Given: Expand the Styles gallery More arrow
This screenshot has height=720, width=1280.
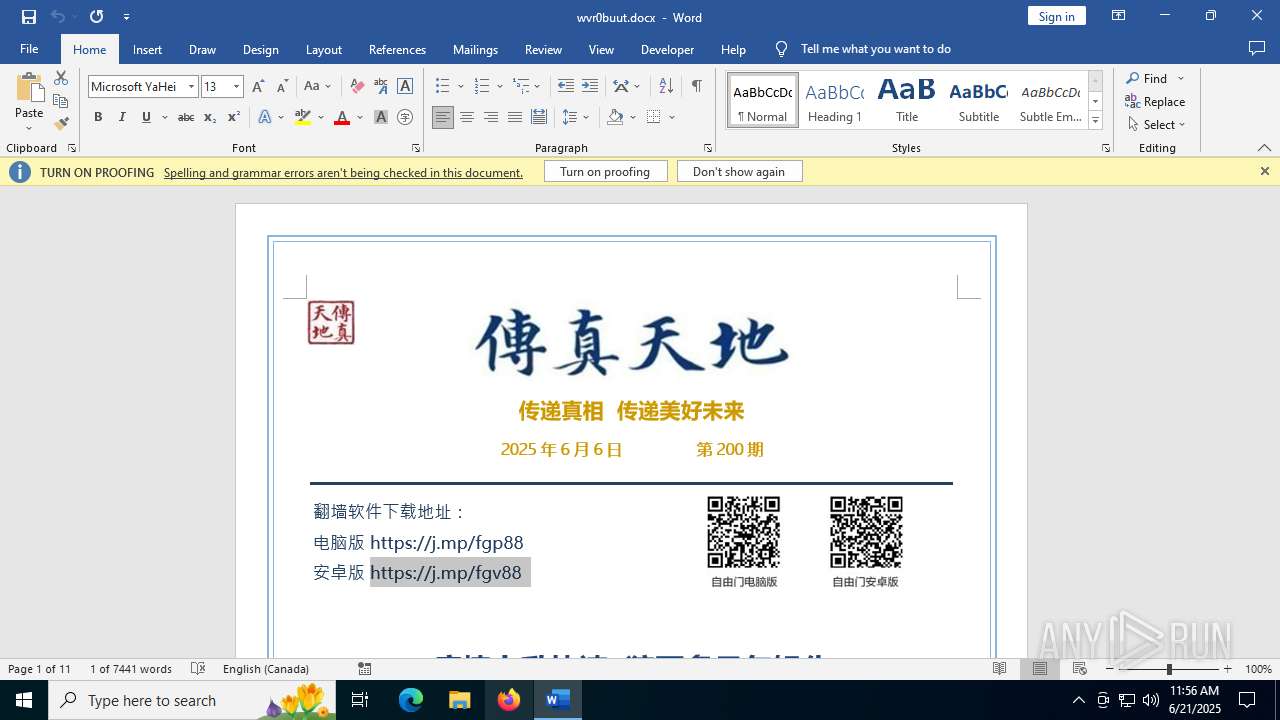Looking at the screenshot, I should click(1095, 121).
